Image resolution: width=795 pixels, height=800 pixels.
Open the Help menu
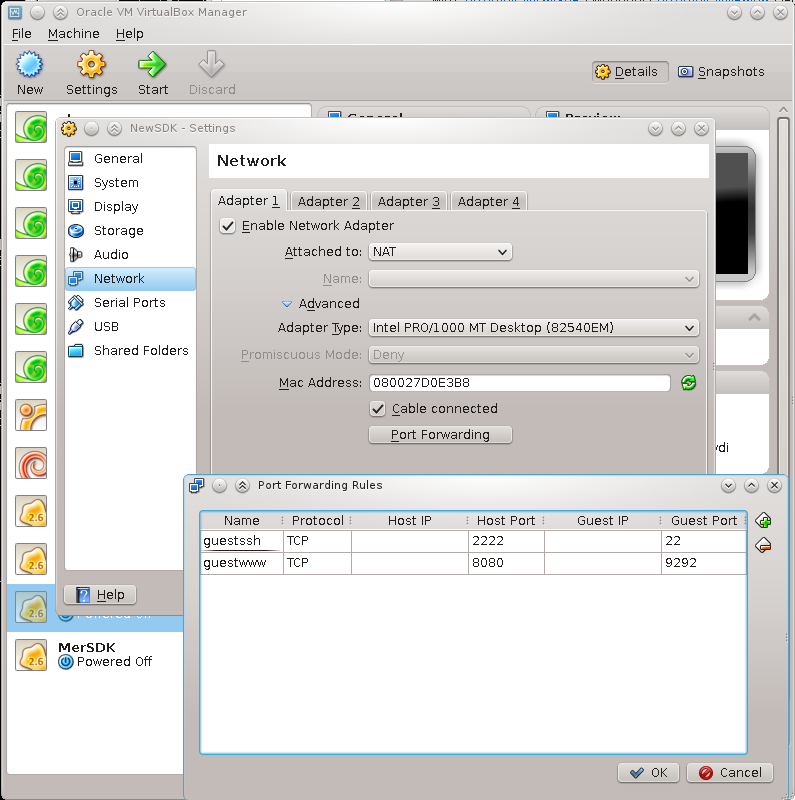point(130,34)
